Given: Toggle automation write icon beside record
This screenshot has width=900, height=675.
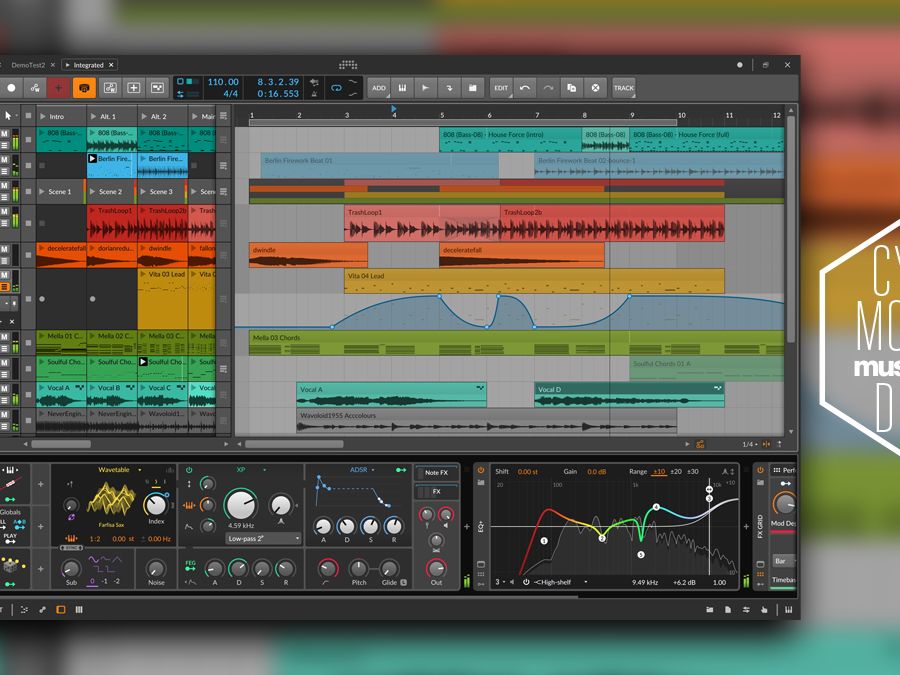Looking at the screenshot, I should (35, 88).
